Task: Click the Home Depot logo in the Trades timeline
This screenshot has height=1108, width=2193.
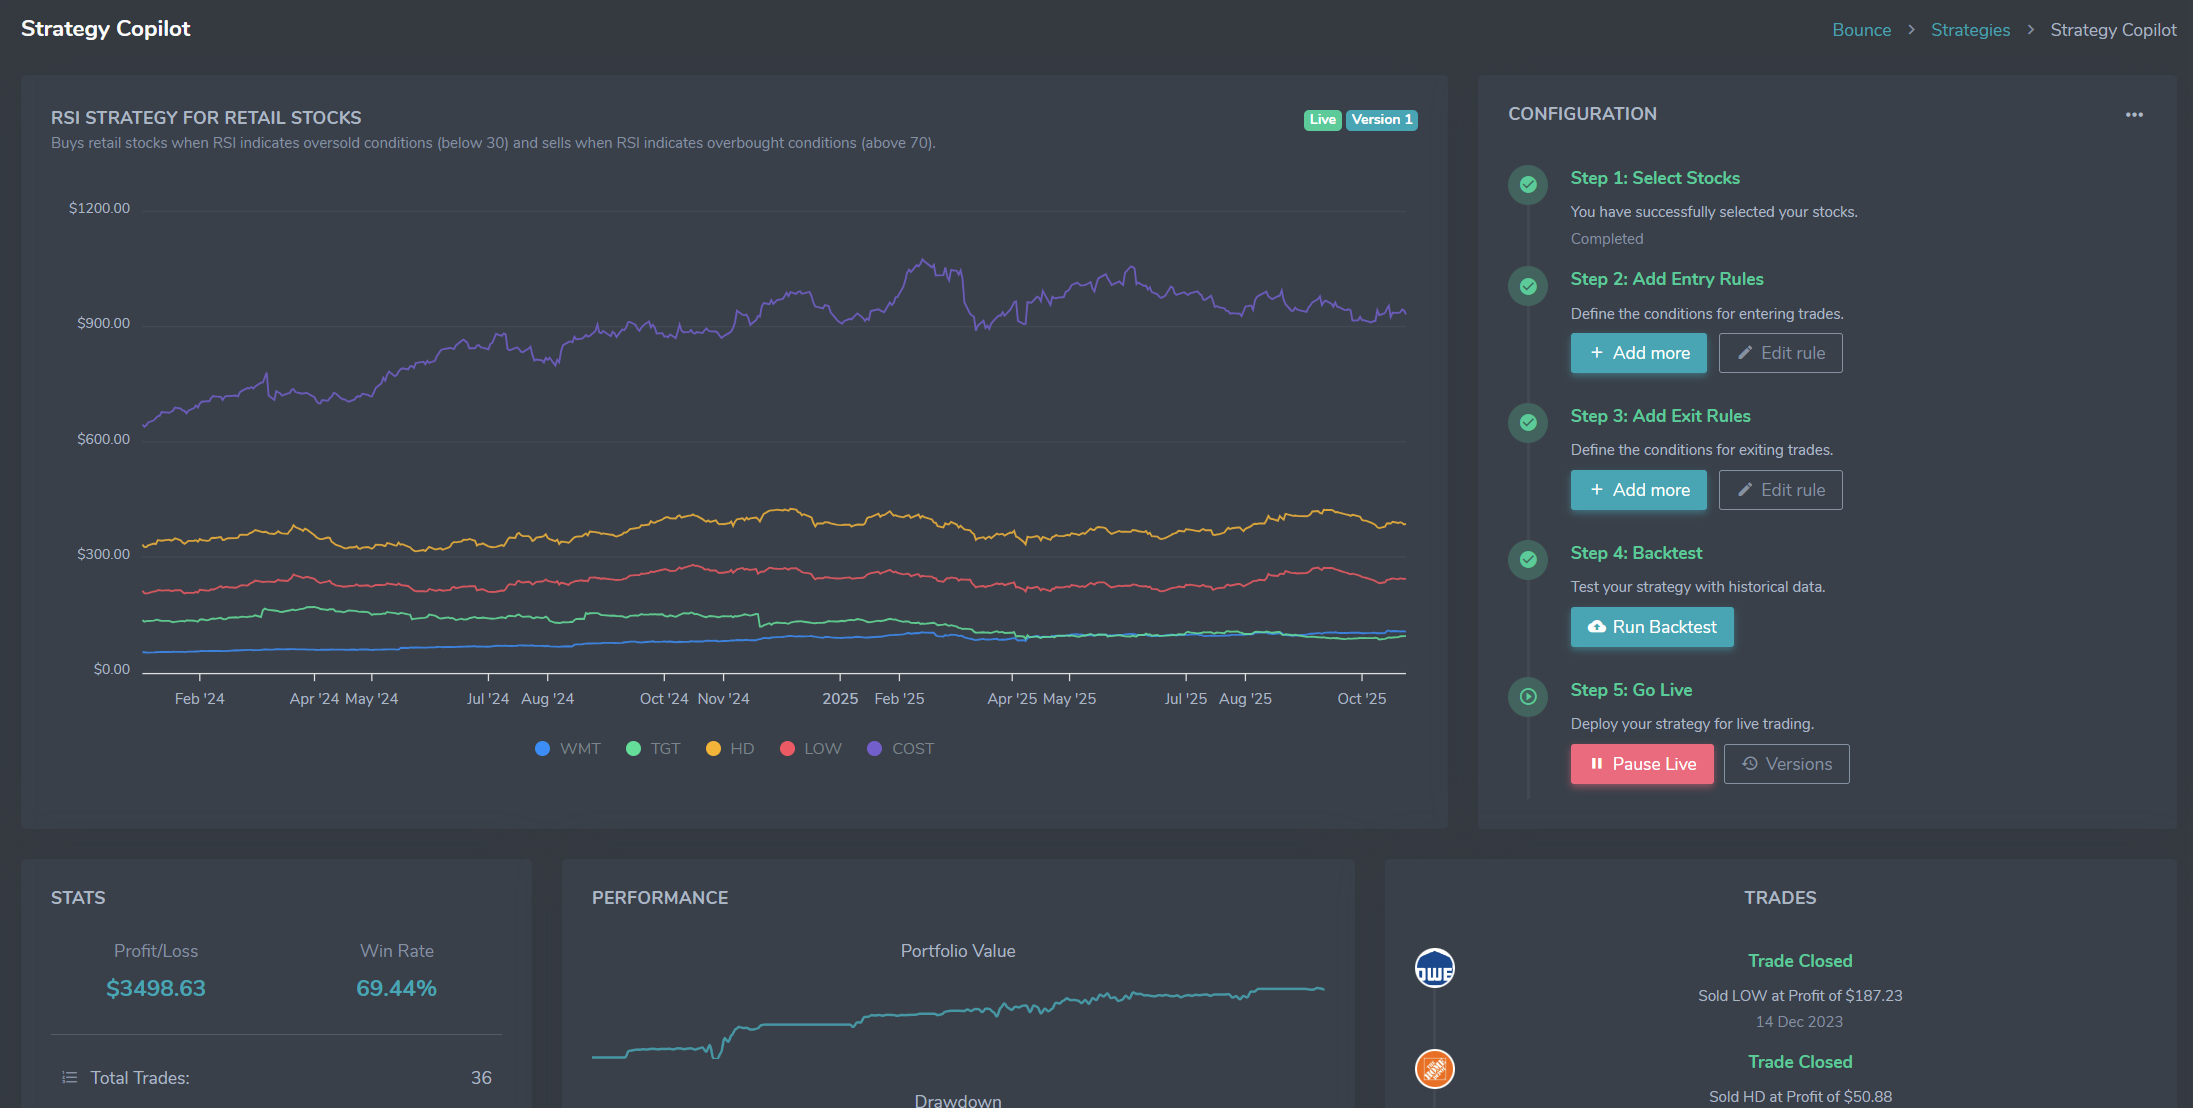Action: [1435, 1068]
